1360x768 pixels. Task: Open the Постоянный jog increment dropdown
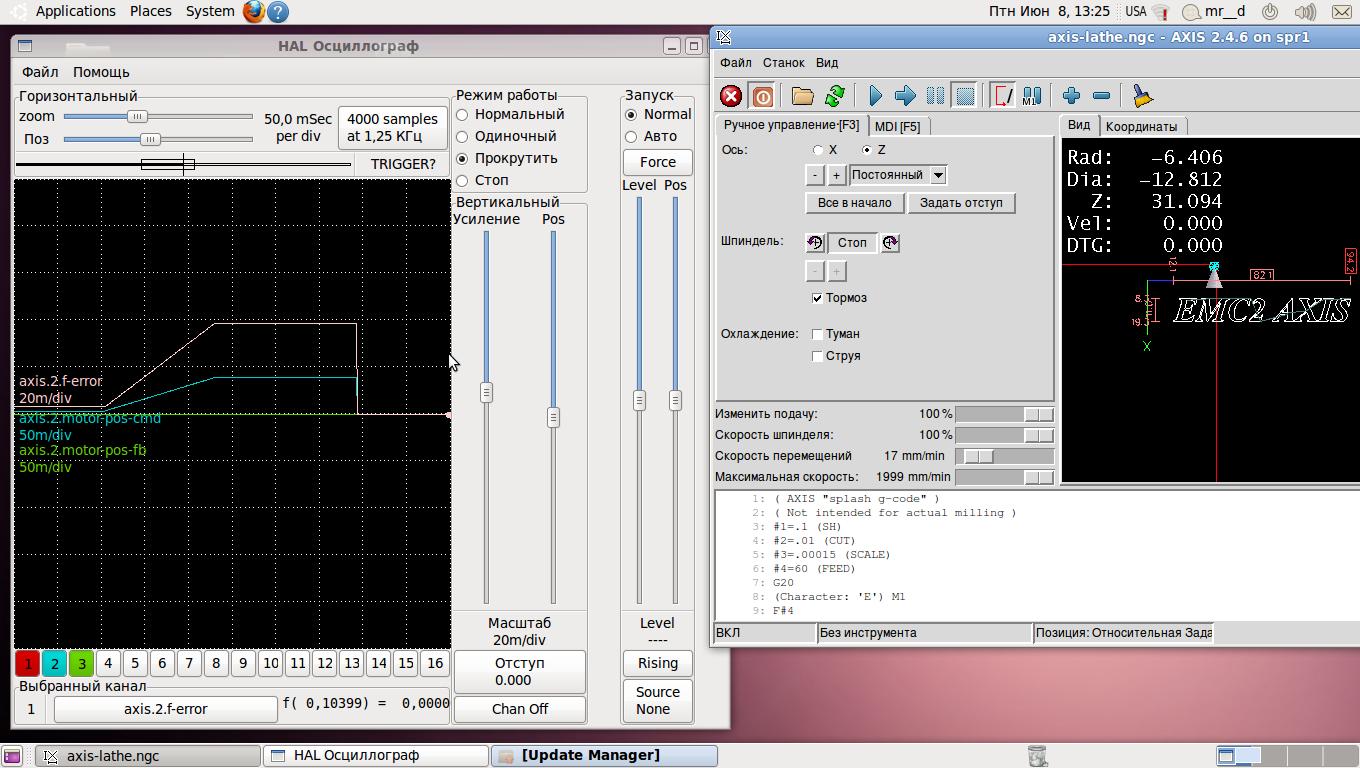[x=937, y=175]
